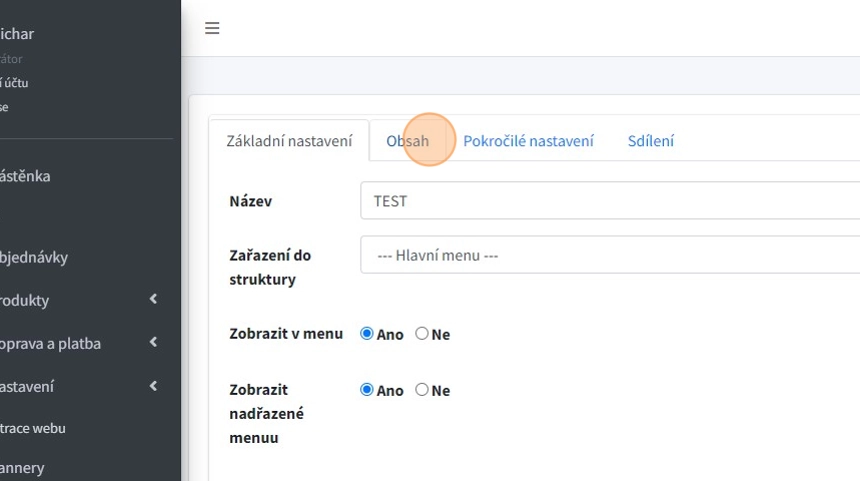This screenshot has width=860, height=481.
Task: Click the account settings link ending 'účtu'
Action: click(14, 83)
